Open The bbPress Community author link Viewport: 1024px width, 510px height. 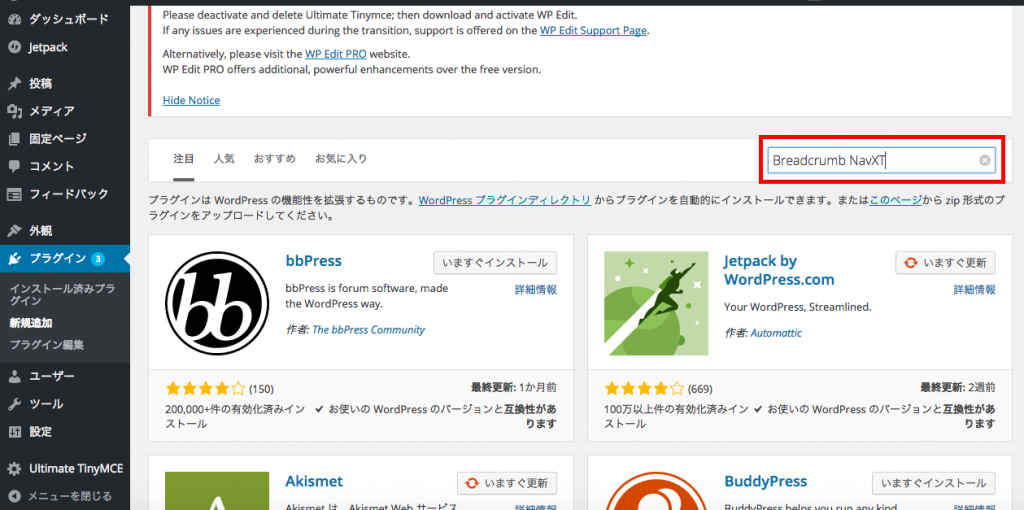(x=369, y=330)
